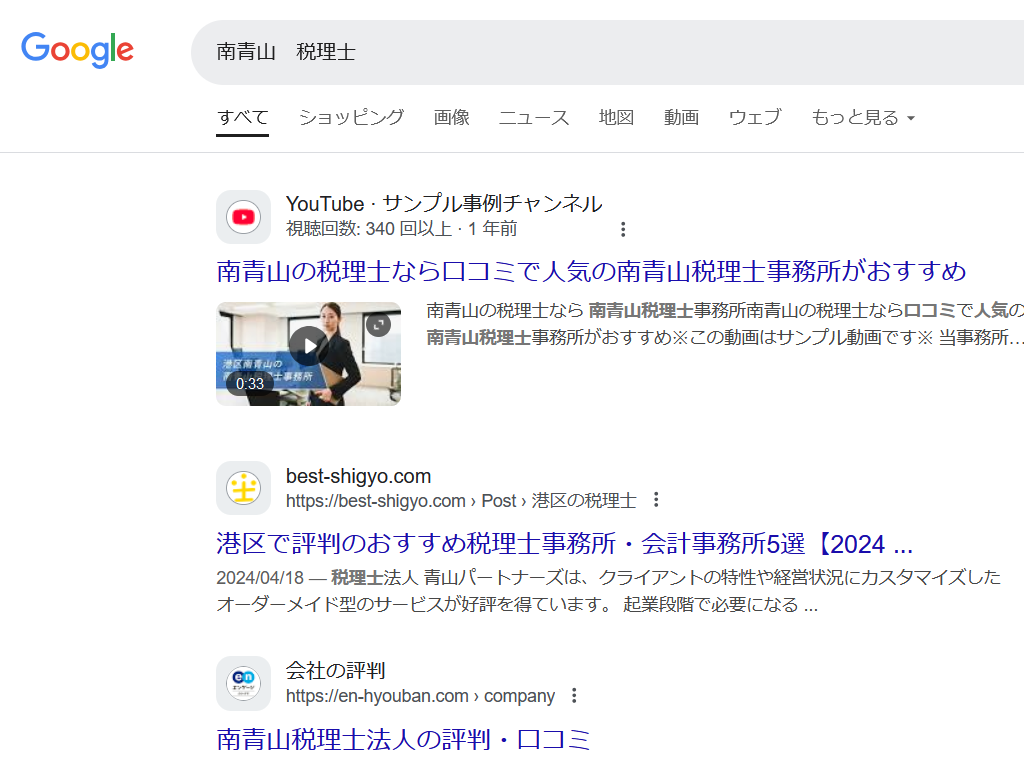
Task: Select the ウェブ tab
Action: 754,118
